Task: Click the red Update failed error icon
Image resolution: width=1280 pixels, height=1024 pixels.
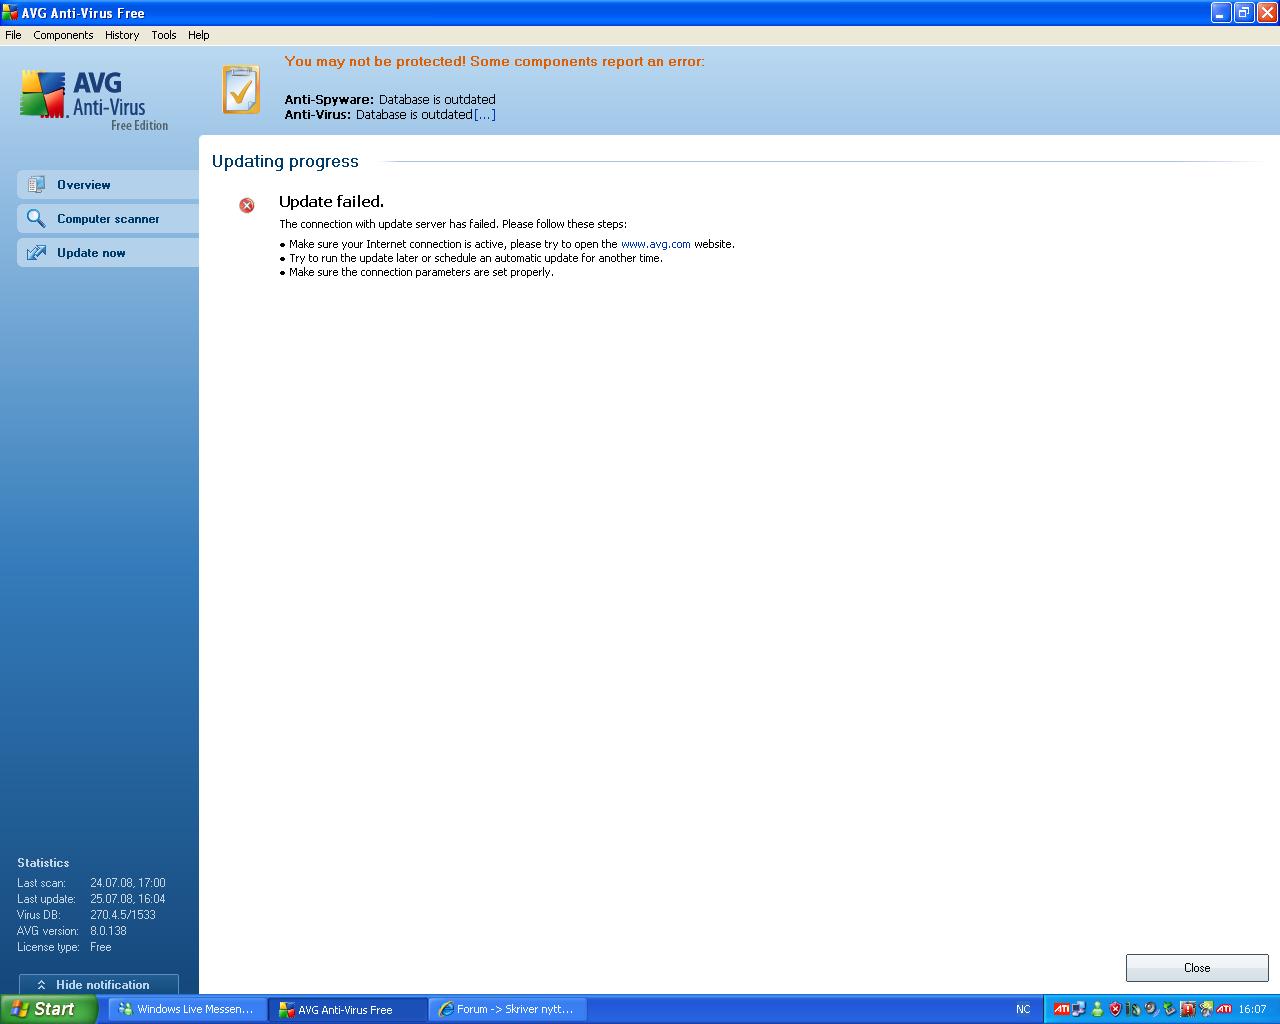Action: [247, 205]
